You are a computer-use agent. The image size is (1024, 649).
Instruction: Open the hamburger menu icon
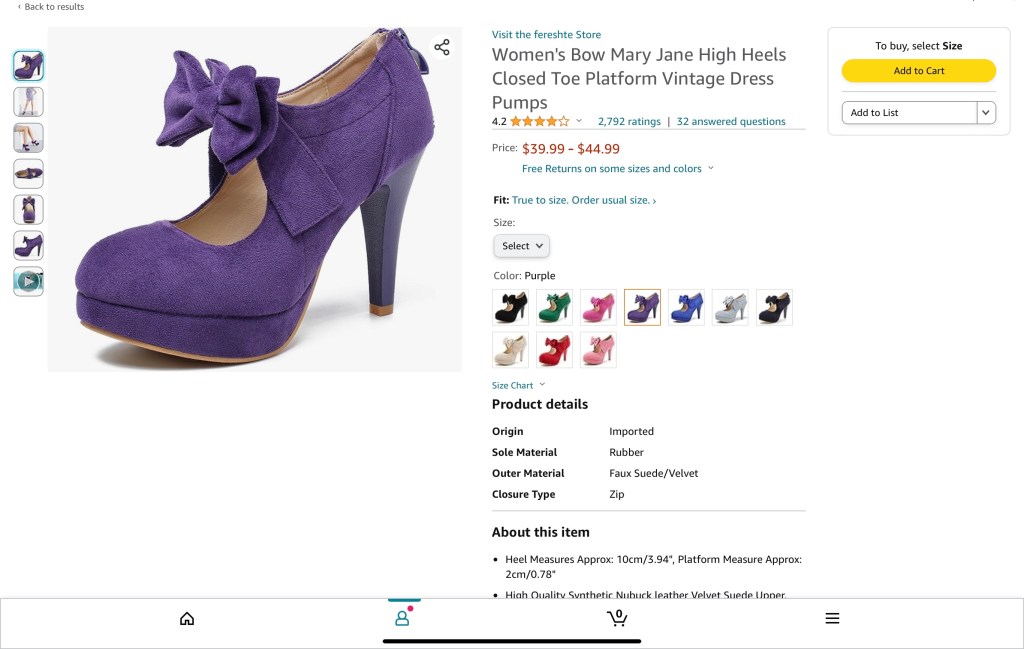832,619
